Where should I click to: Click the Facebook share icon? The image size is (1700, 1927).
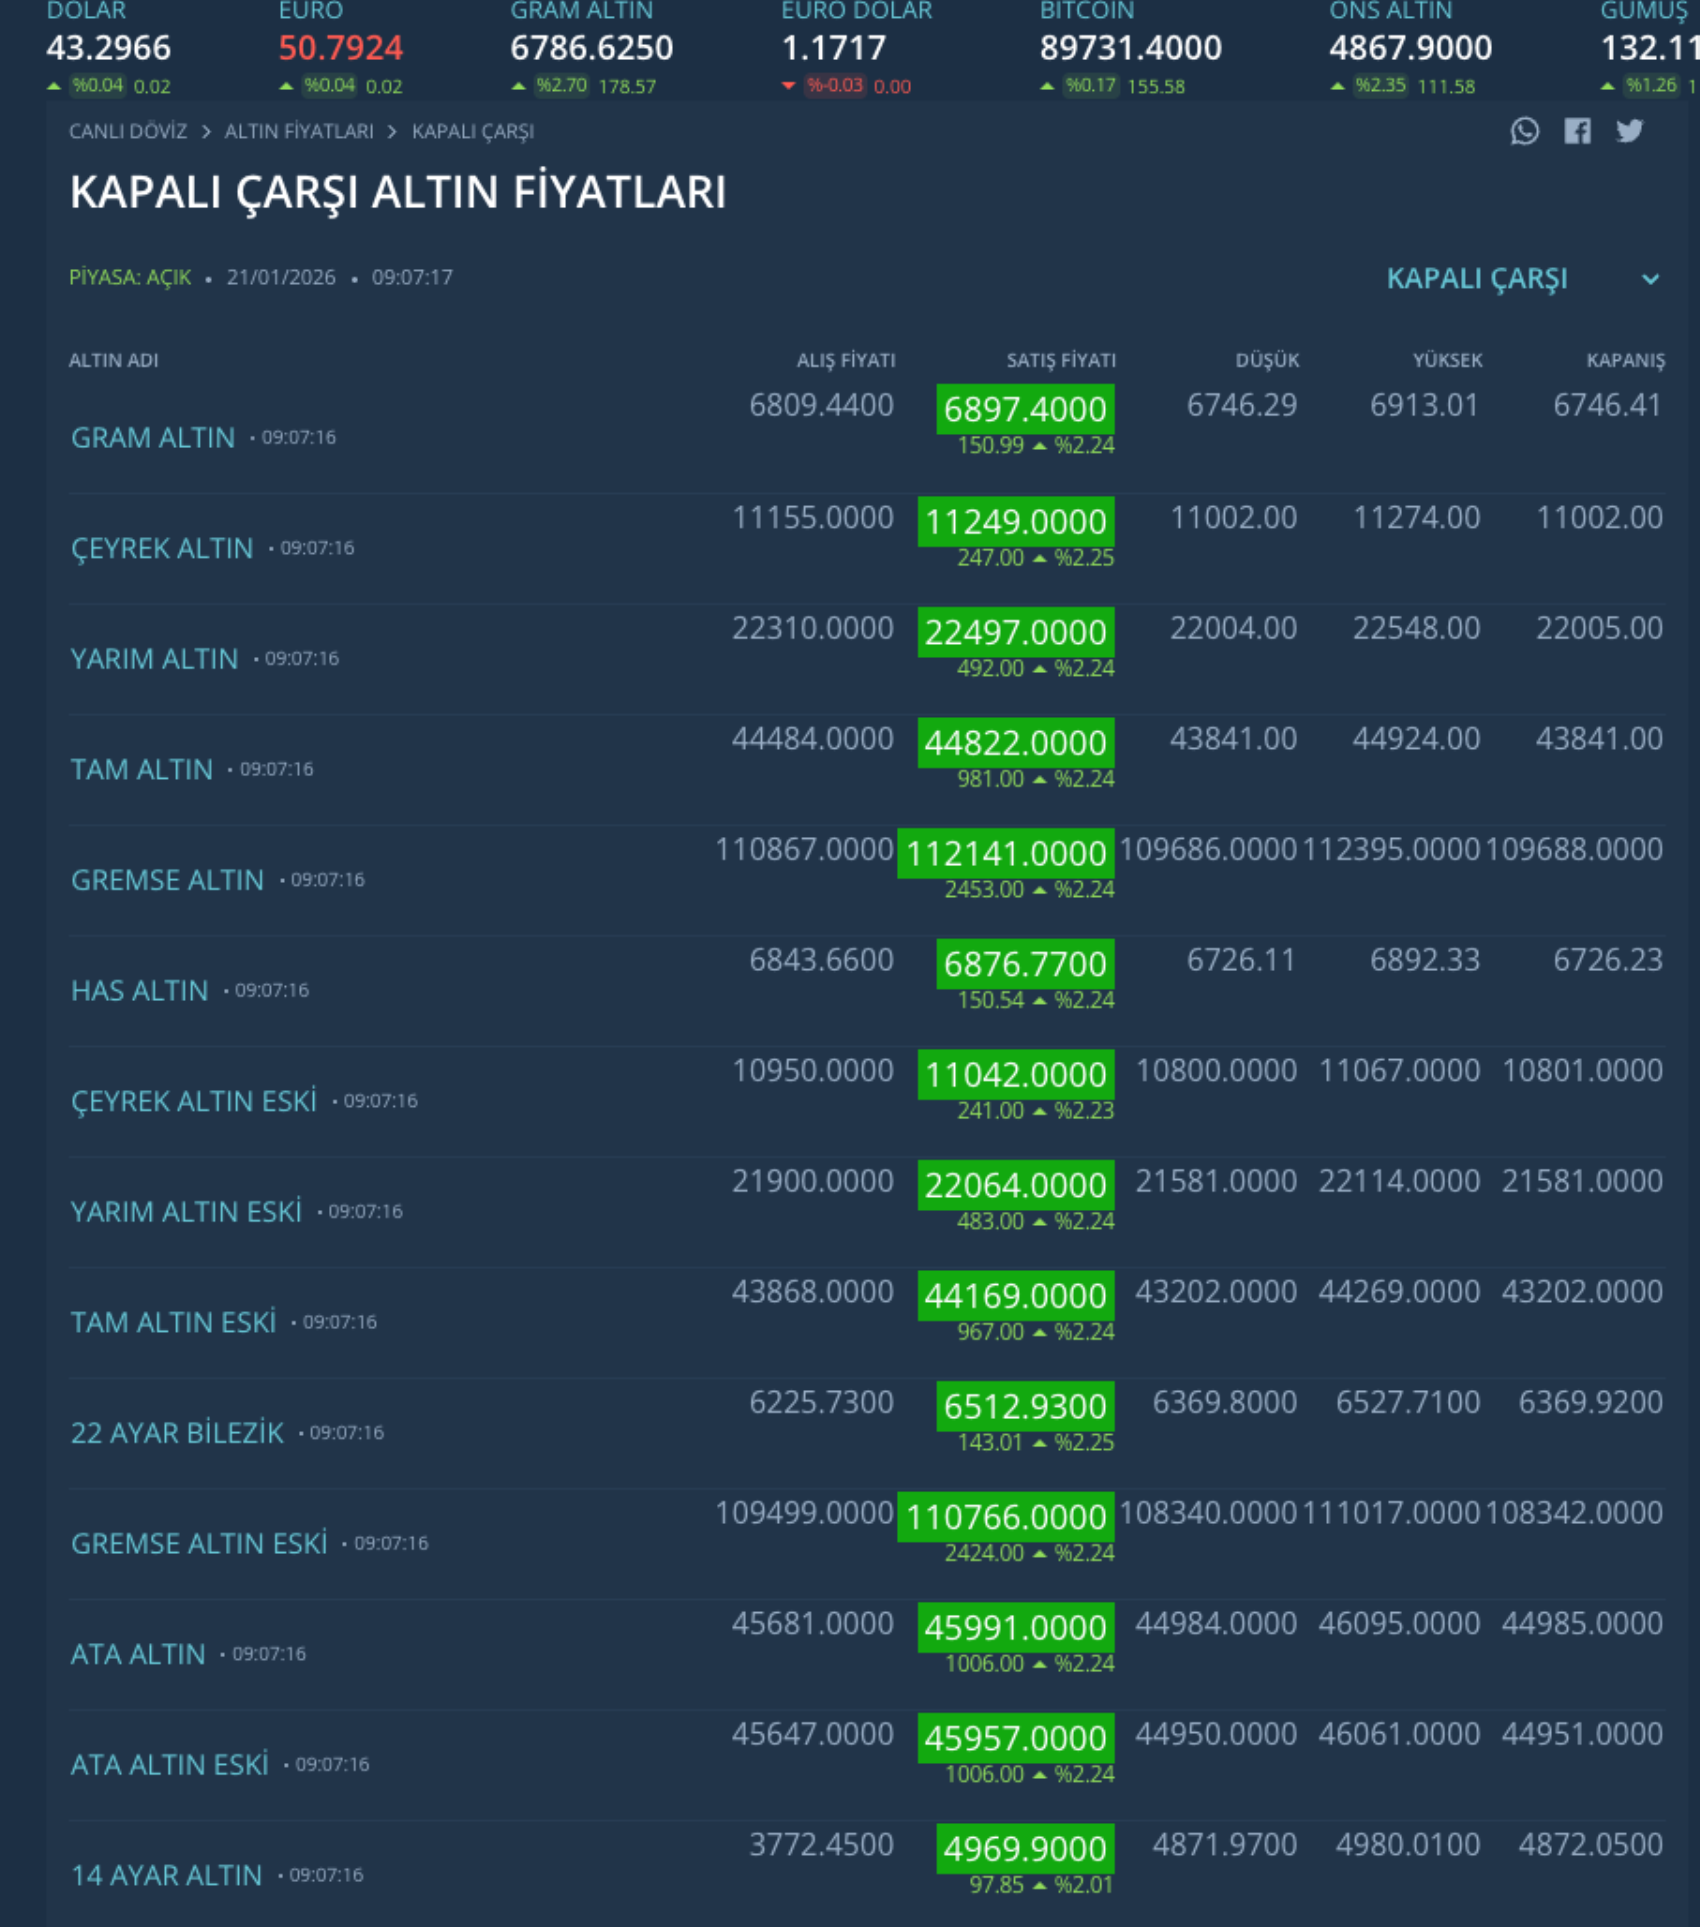click(1577, 131)
